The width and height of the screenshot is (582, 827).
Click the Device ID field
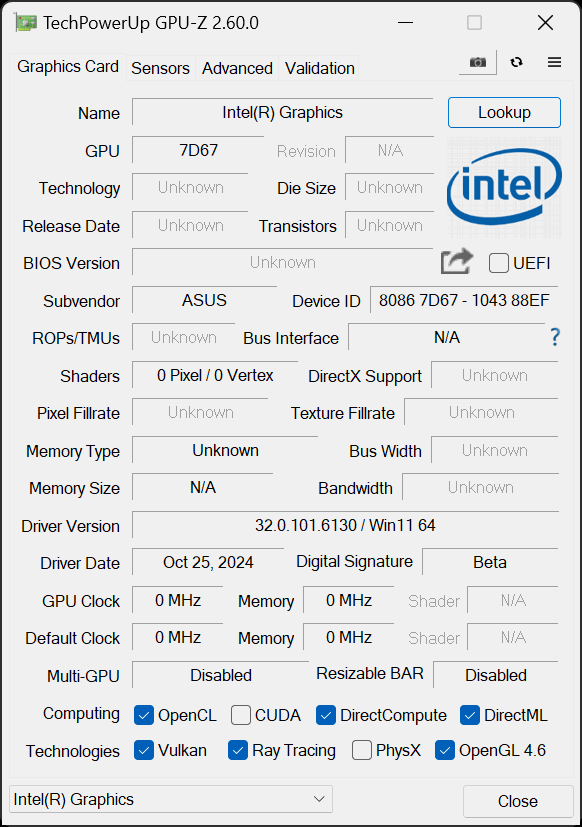464,300
